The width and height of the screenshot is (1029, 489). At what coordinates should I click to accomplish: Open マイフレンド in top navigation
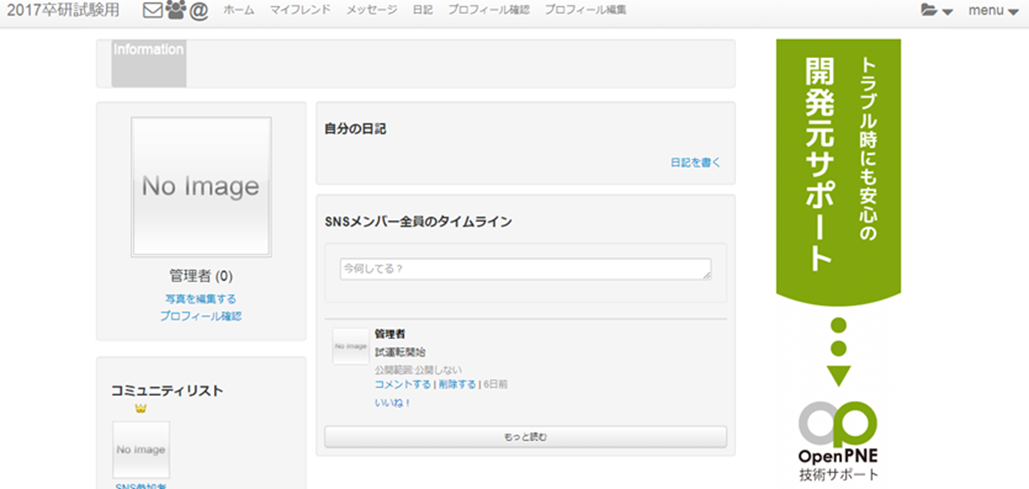tap(300, 10)
